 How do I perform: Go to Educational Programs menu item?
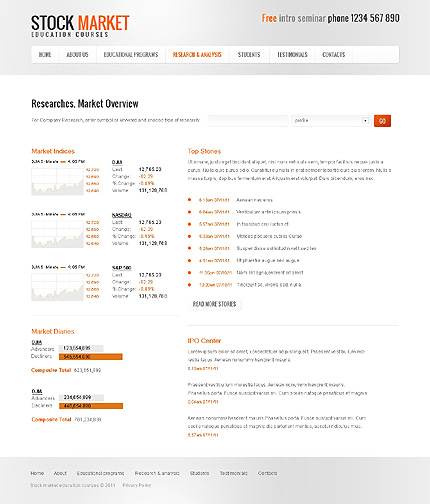131,55
